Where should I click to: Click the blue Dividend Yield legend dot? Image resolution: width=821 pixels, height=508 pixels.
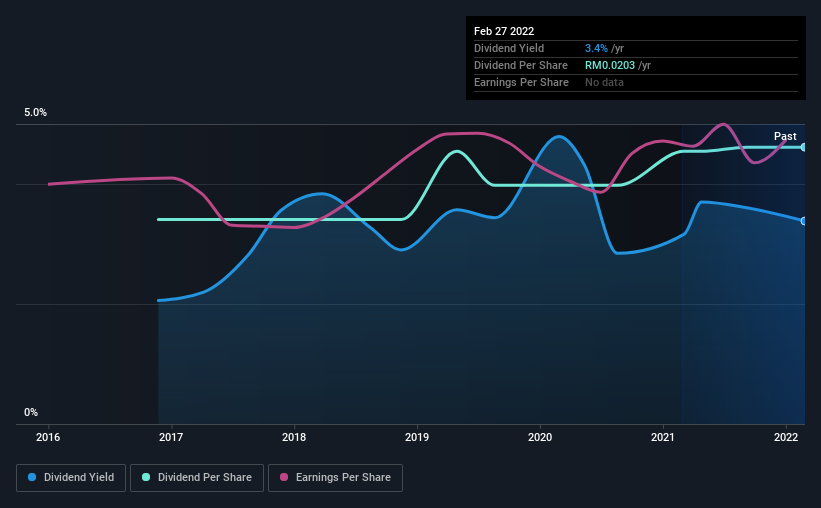point(32,477)
